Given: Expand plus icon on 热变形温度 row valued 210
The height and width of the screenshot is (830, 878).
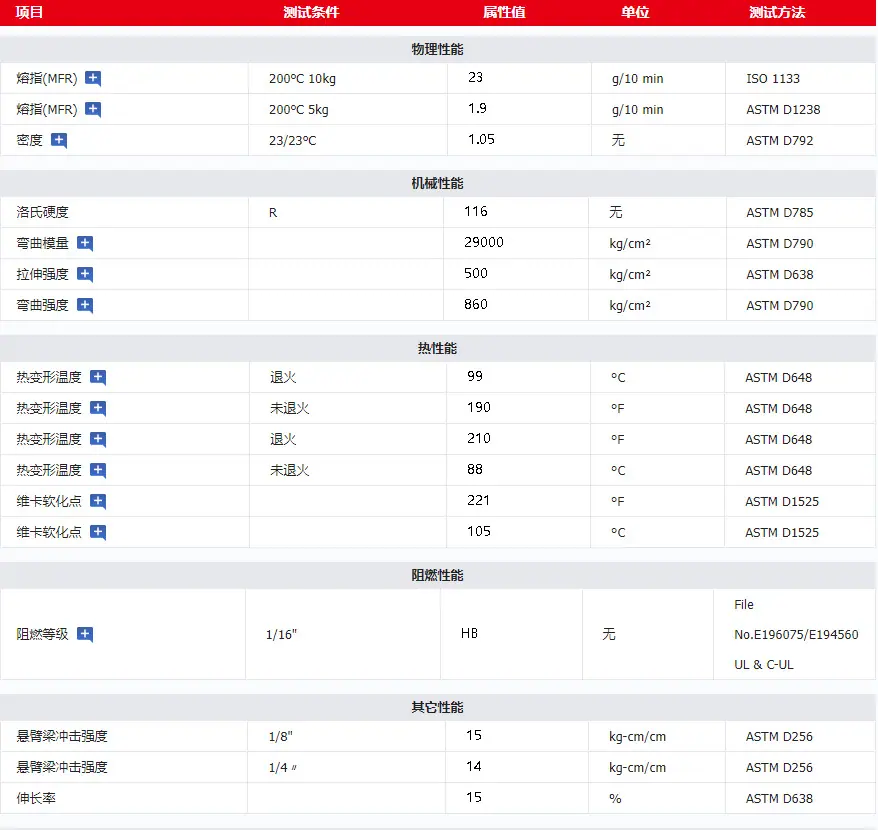Looking at the screenshot, I should point(98,439).
